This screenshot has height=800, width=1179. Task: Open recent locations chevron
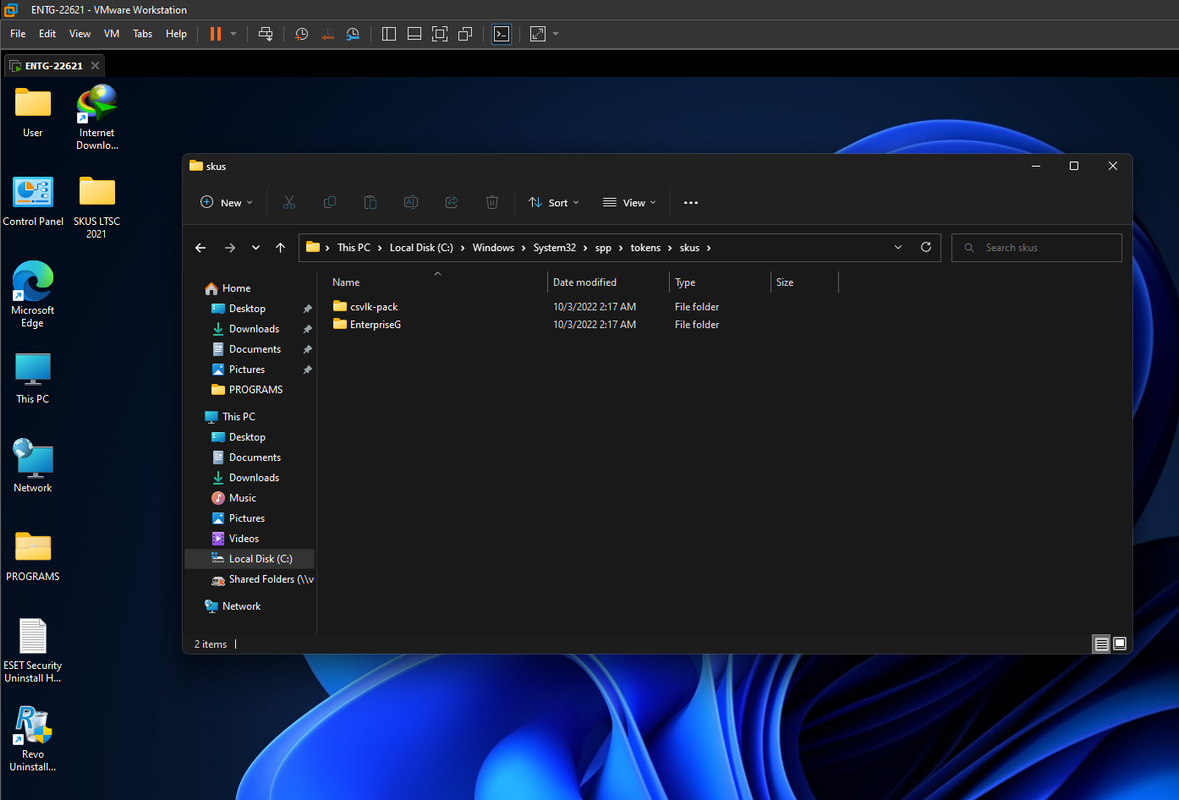tap(256, 247)
